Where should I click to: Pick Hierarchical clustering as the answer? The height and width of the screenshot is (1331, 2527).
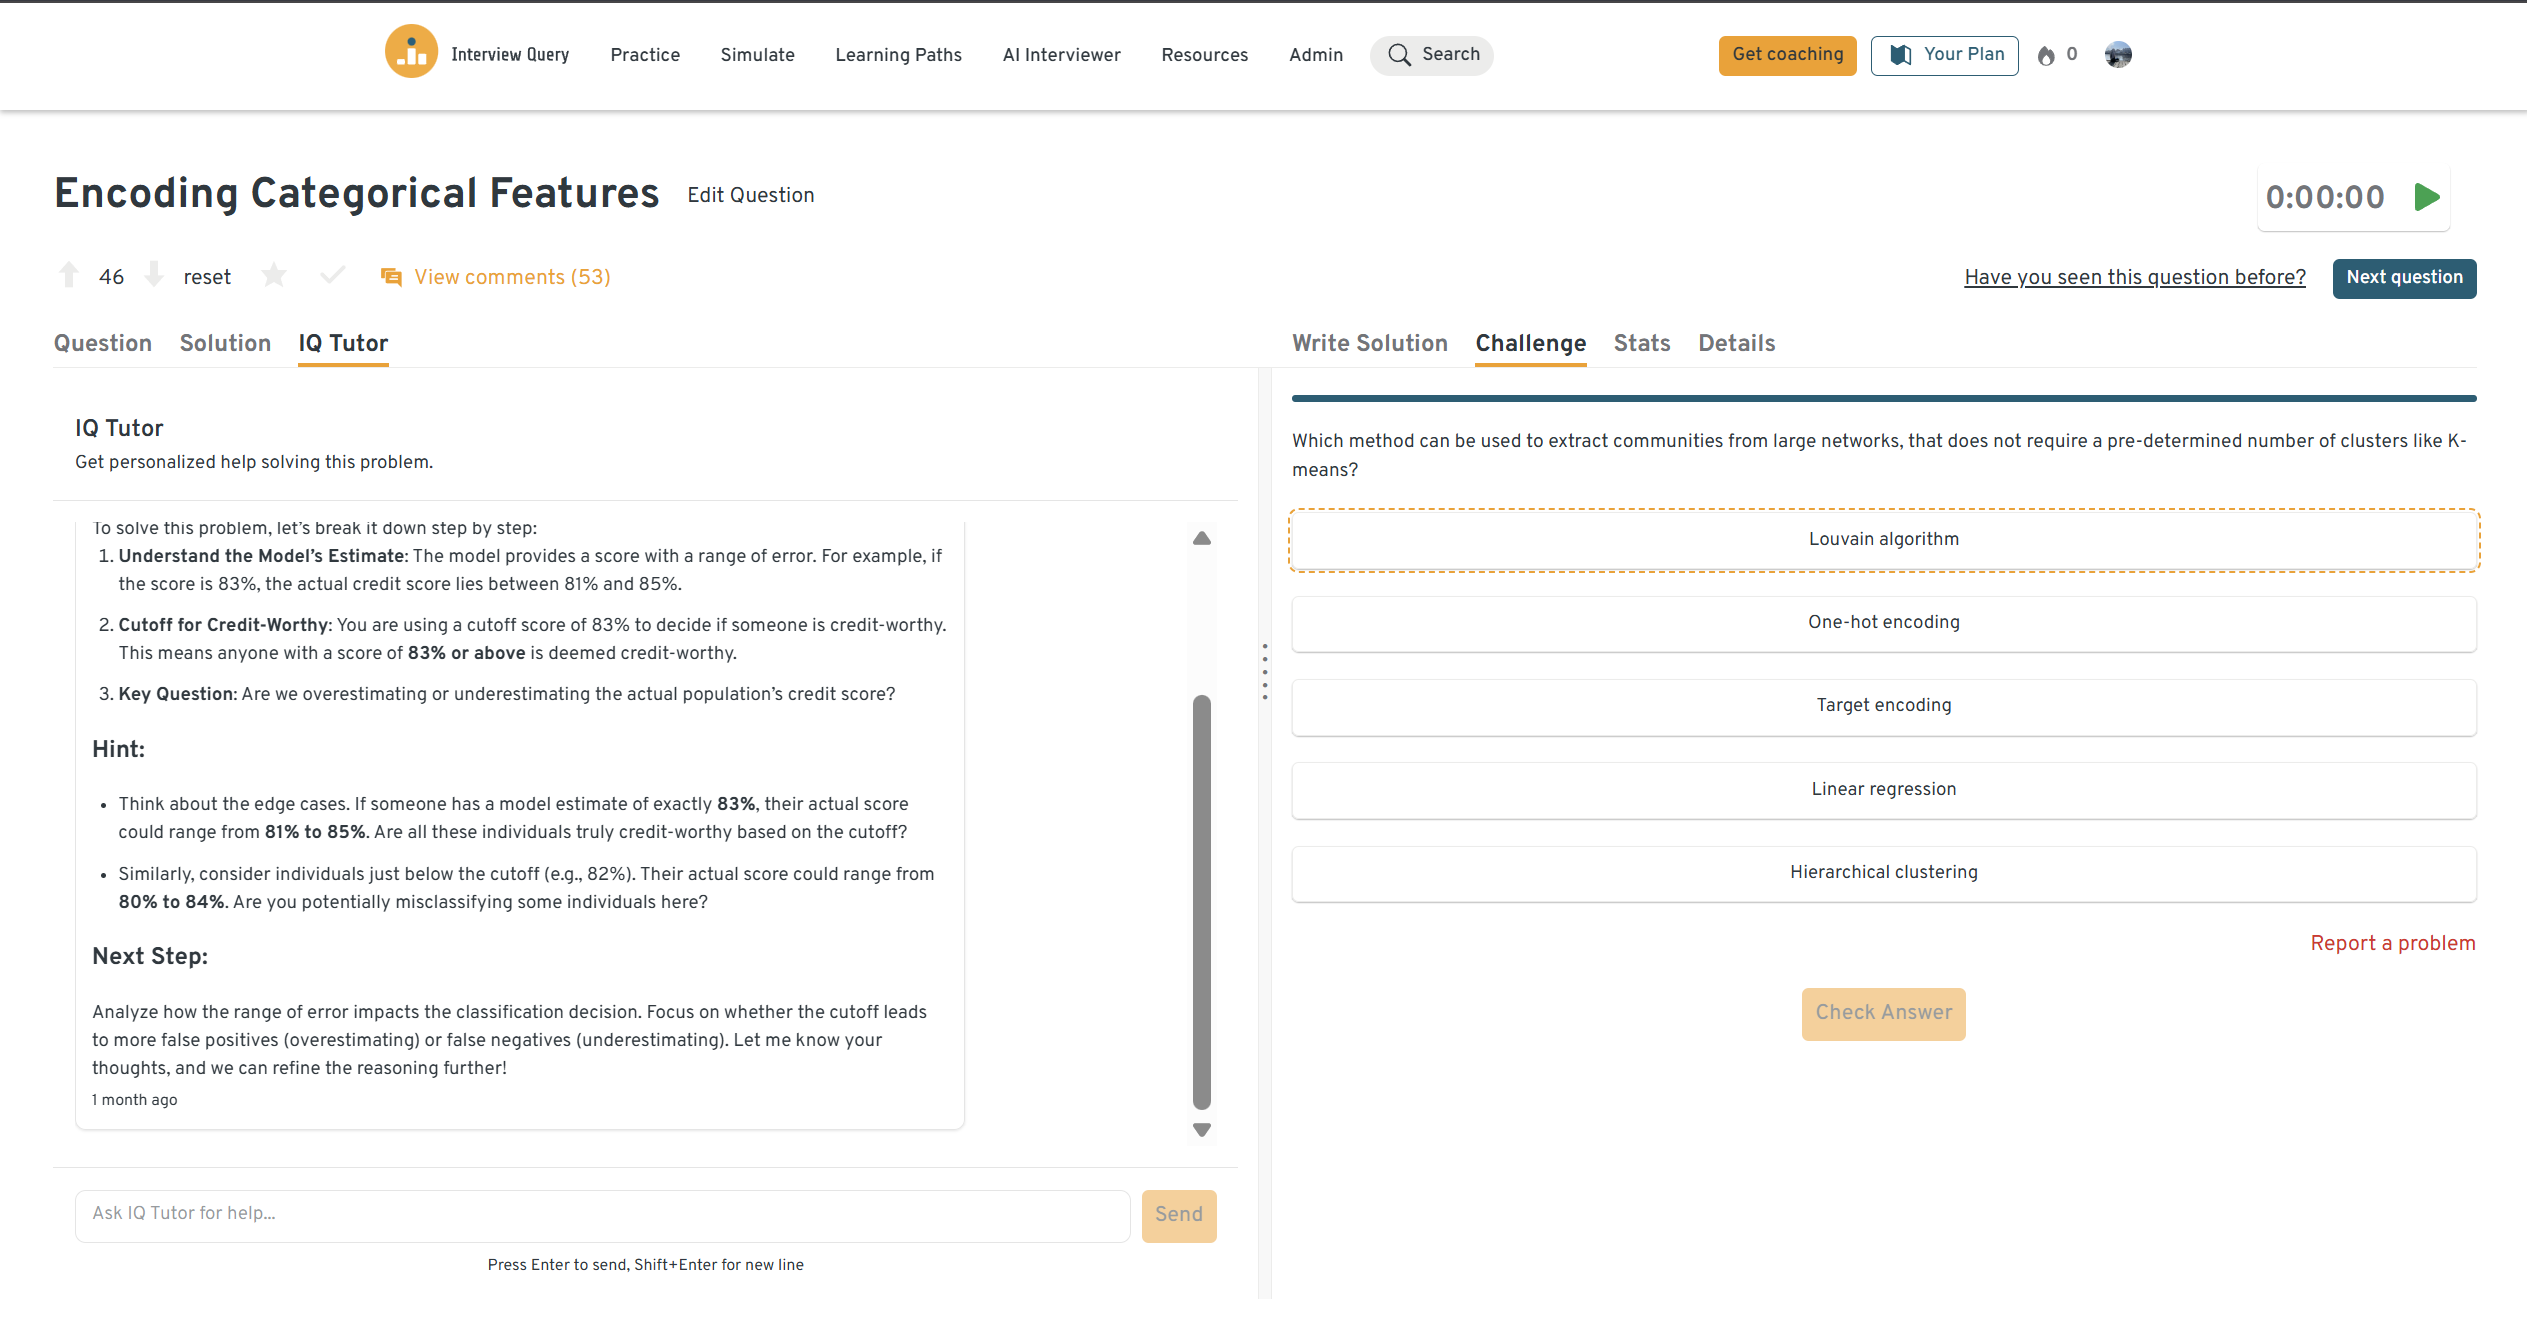pos(1883,873)
